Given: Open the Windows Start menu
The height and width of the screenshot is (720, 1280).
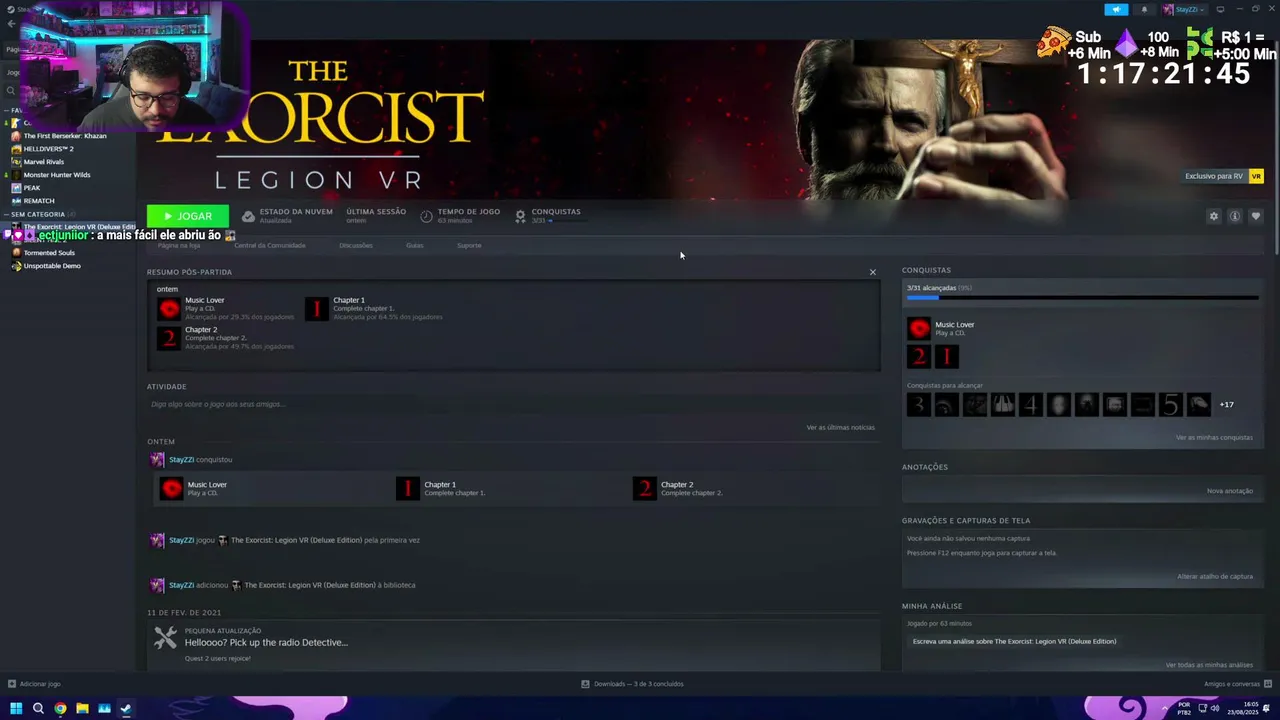Looking at the screenshot, I should click(16, 708).
